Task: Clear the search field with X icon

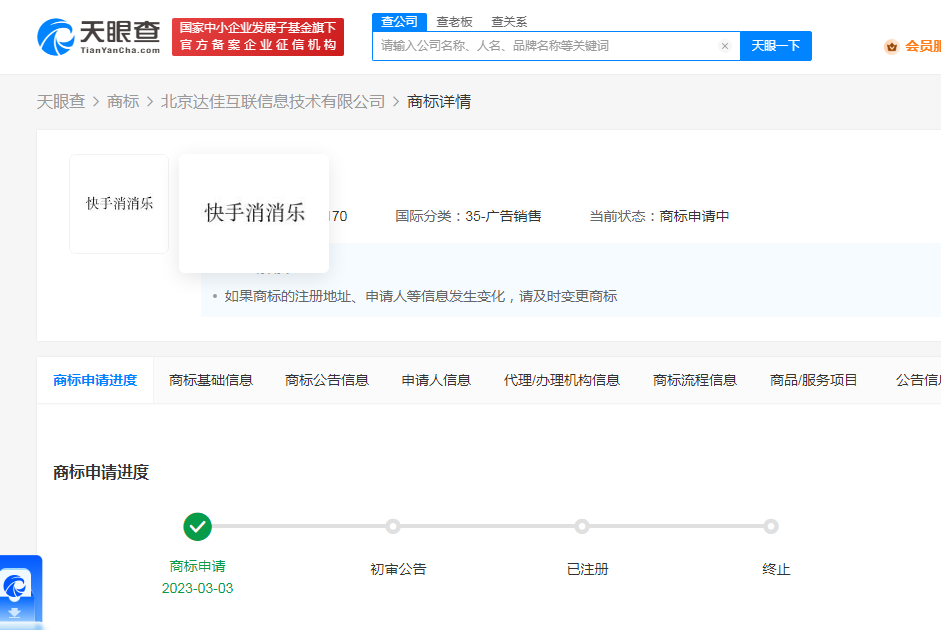Action: click(x=725, y=46)
